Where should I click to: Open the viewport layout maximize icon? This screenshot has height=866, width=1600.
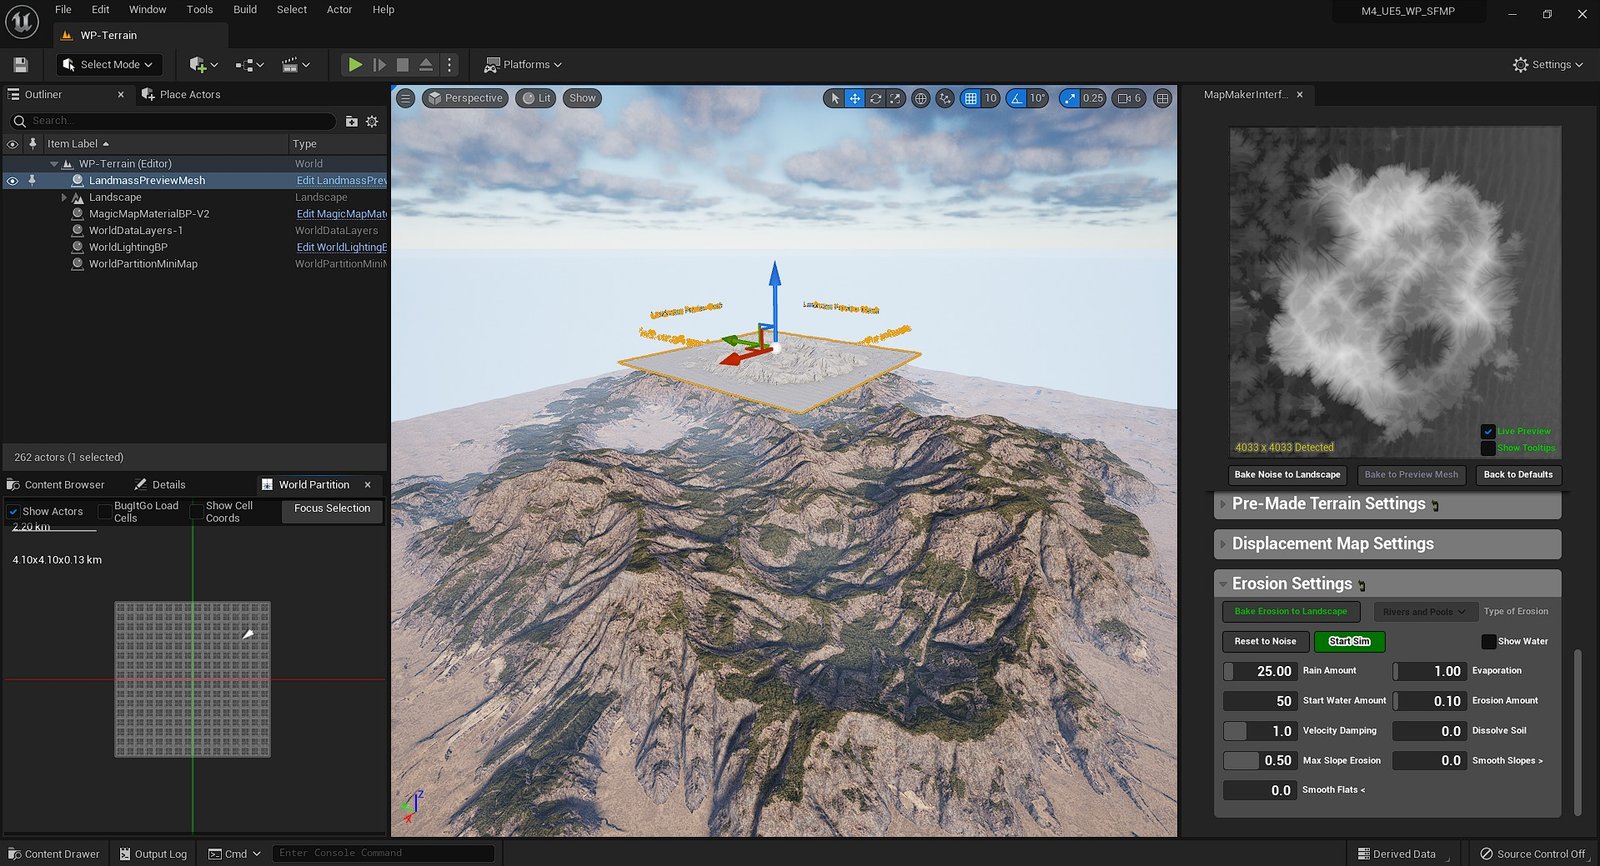tap(1162, 98)
